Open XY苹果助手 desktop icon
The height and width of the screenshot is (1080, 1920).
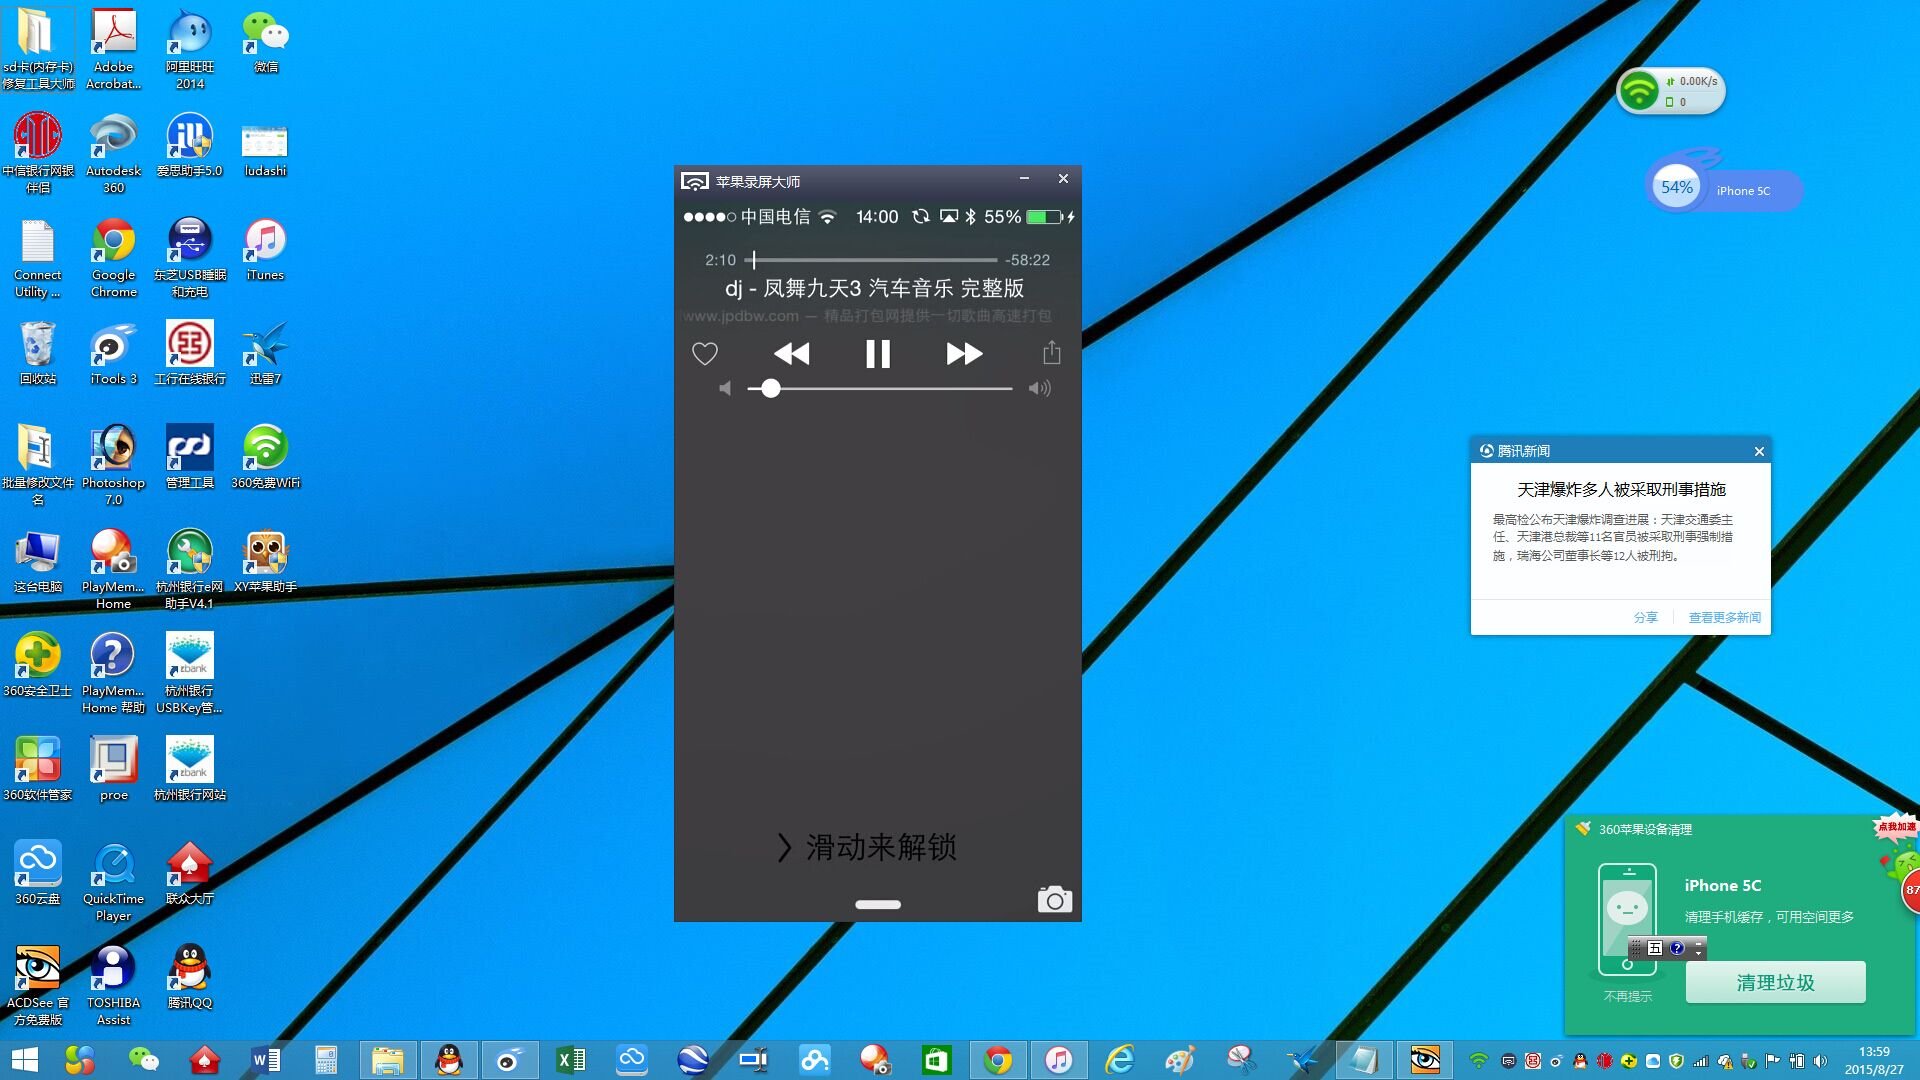coord(265,561)
